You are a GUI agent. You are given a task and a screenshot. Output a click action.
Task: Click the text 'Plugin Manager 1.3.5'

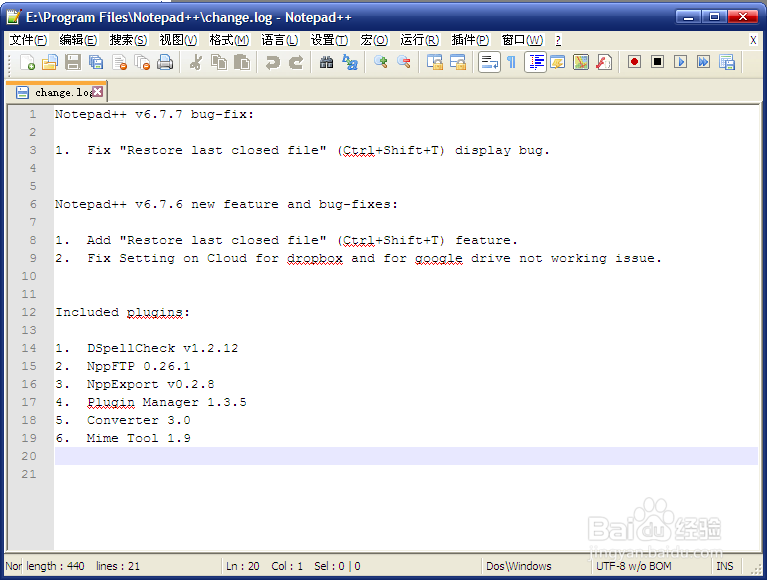(166, 402)
